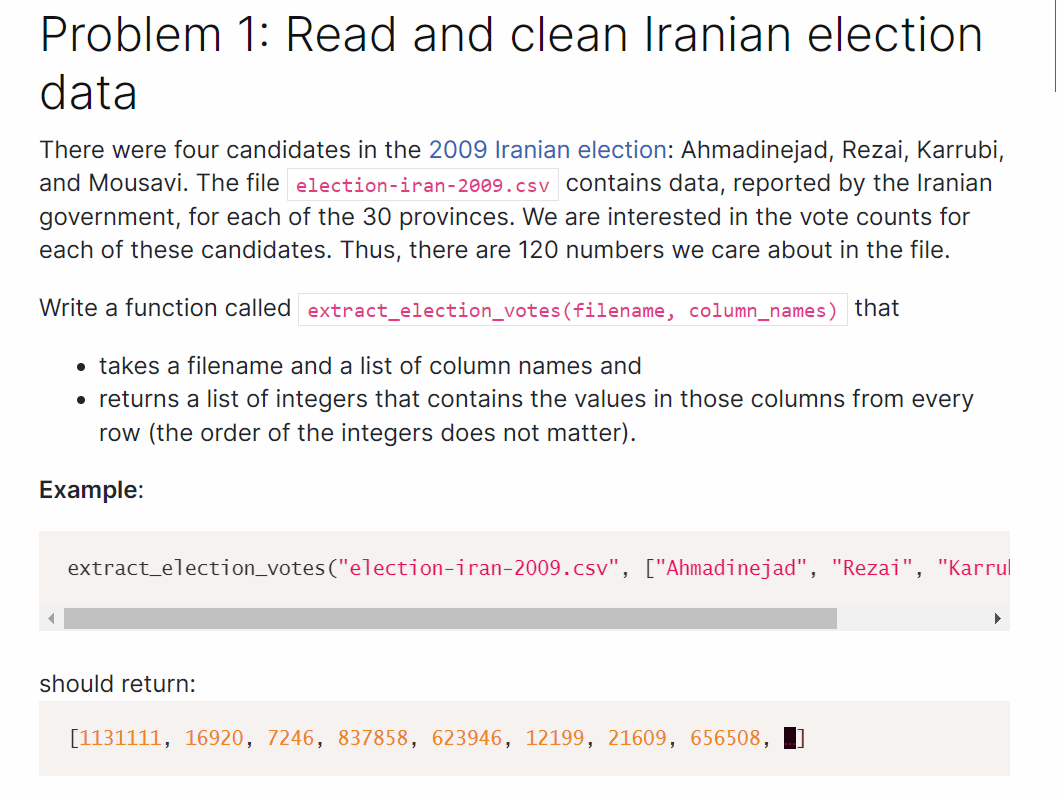
Task: Click the Problem 1 heading text
Action: (510, 63)
